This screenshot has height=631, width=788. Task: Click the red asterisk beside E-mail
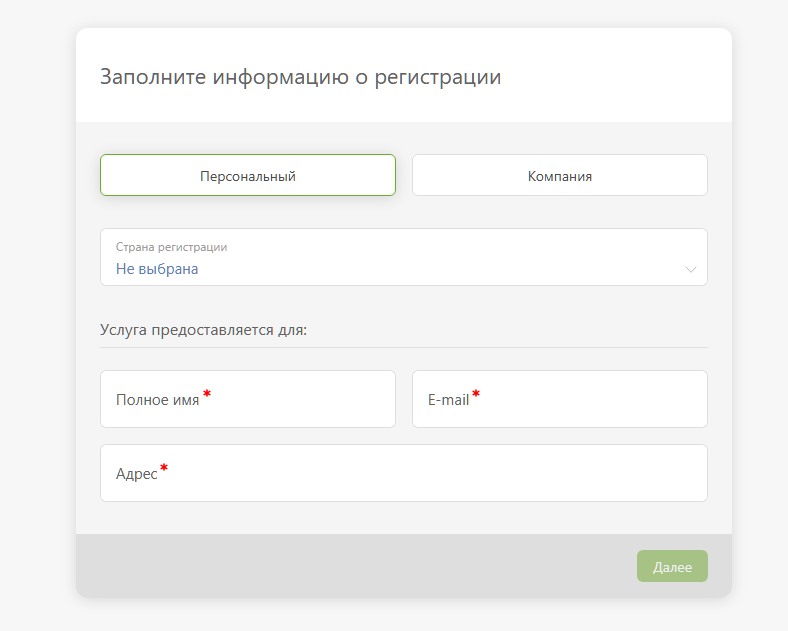[476, 393]
